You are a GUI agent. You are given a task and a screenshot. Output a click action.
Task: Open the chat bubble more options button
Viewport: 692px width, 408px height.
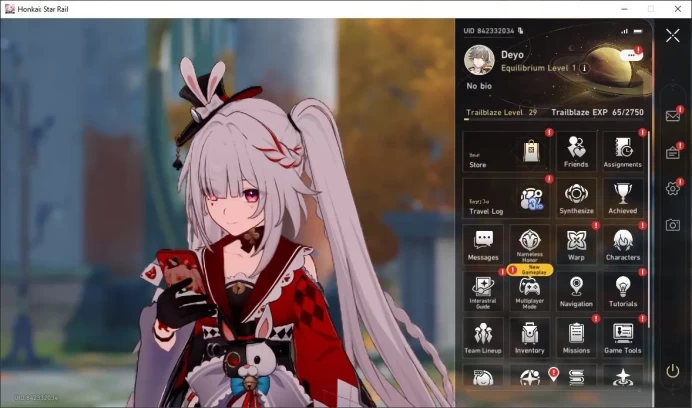(631, 55)
